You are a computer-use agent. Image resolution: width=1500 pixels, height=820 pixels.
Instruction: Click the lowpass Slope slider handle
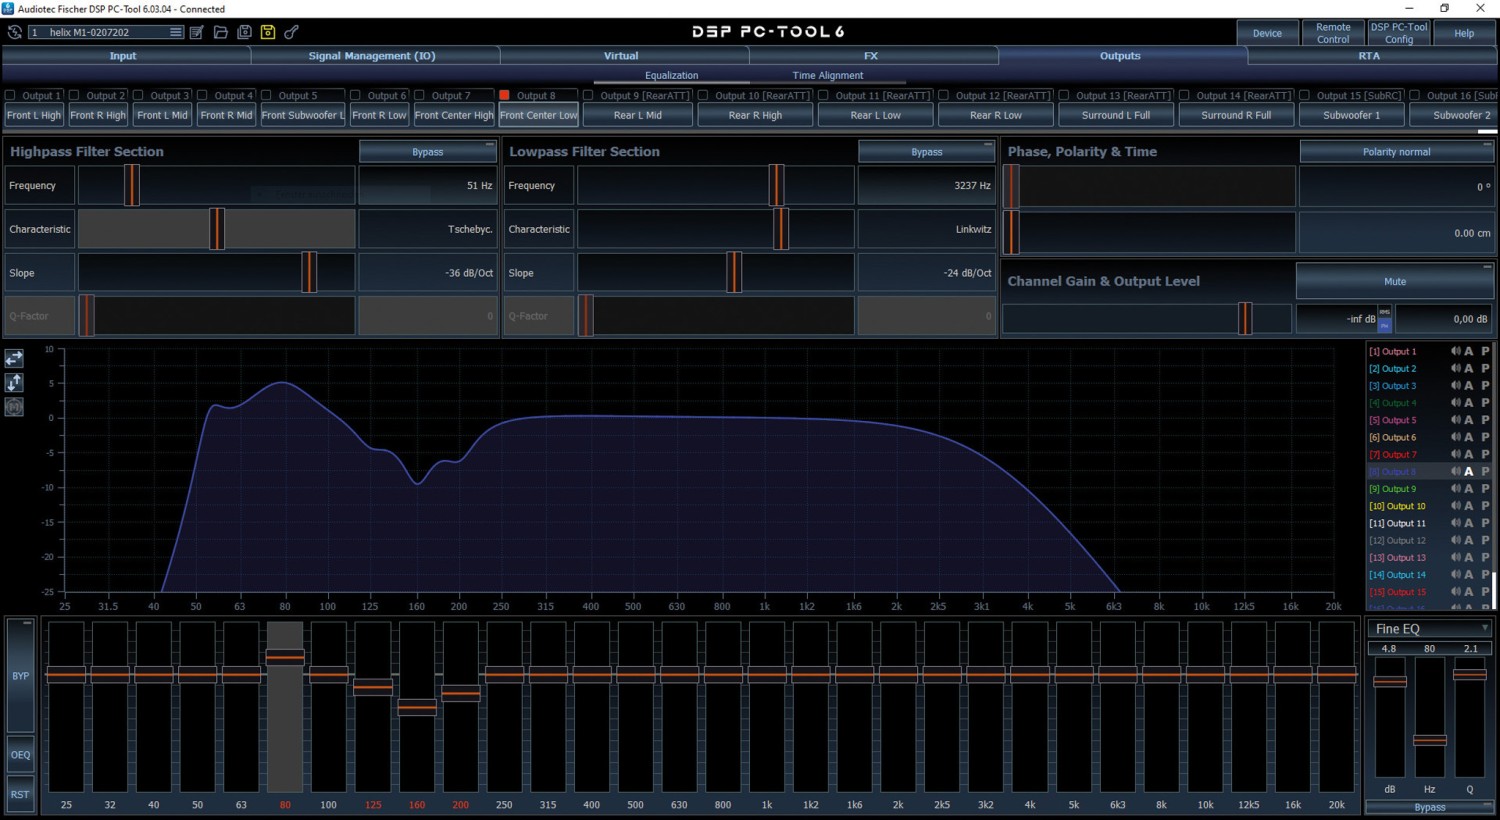(x=734, y=272)
